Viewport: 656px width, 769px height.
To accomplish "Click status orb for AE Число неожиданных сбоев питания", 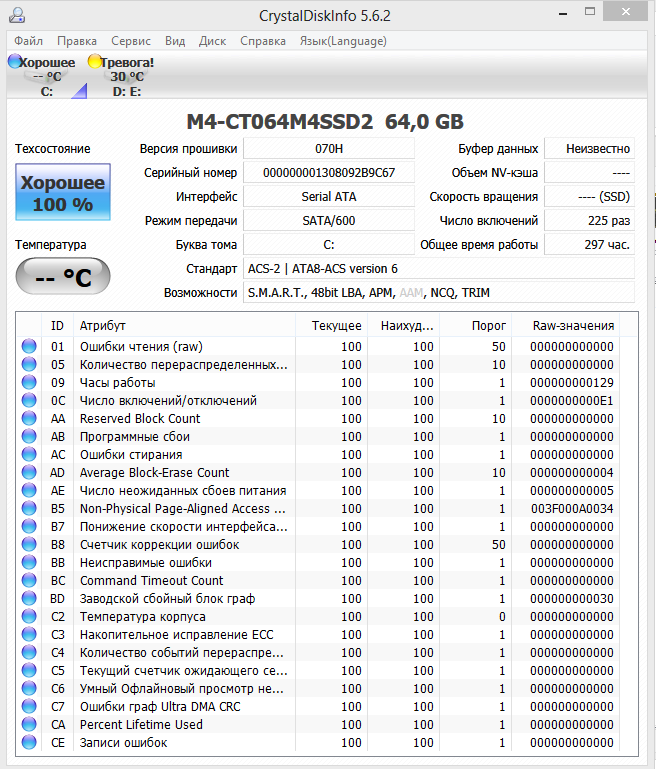I will pos(29,489).
